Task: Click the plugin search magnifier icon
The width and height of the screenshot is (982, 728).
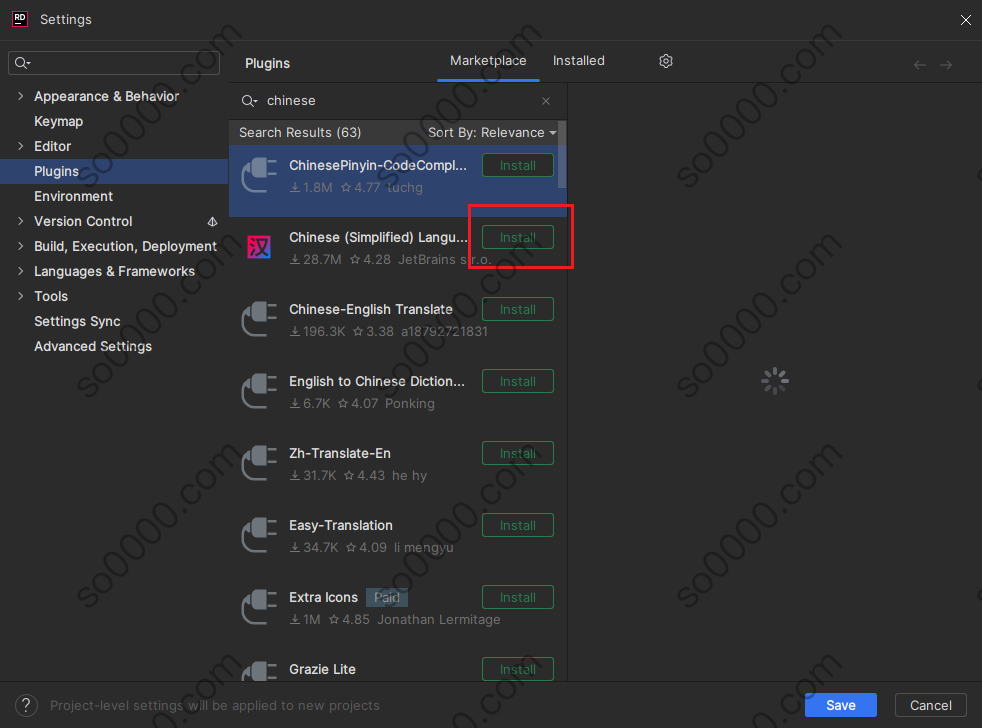Action: click(249, 101)
